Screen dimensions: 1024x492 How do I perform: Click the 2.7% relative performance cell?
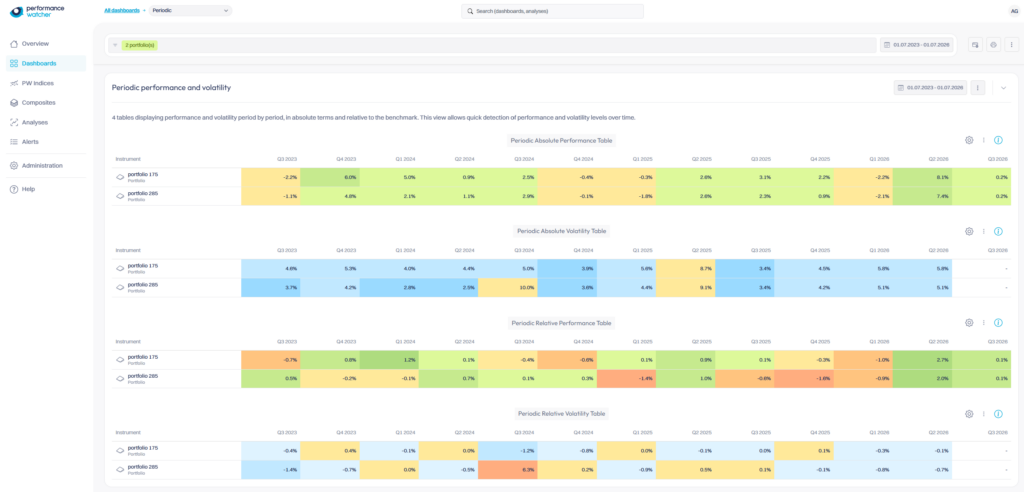pos(921,360)
